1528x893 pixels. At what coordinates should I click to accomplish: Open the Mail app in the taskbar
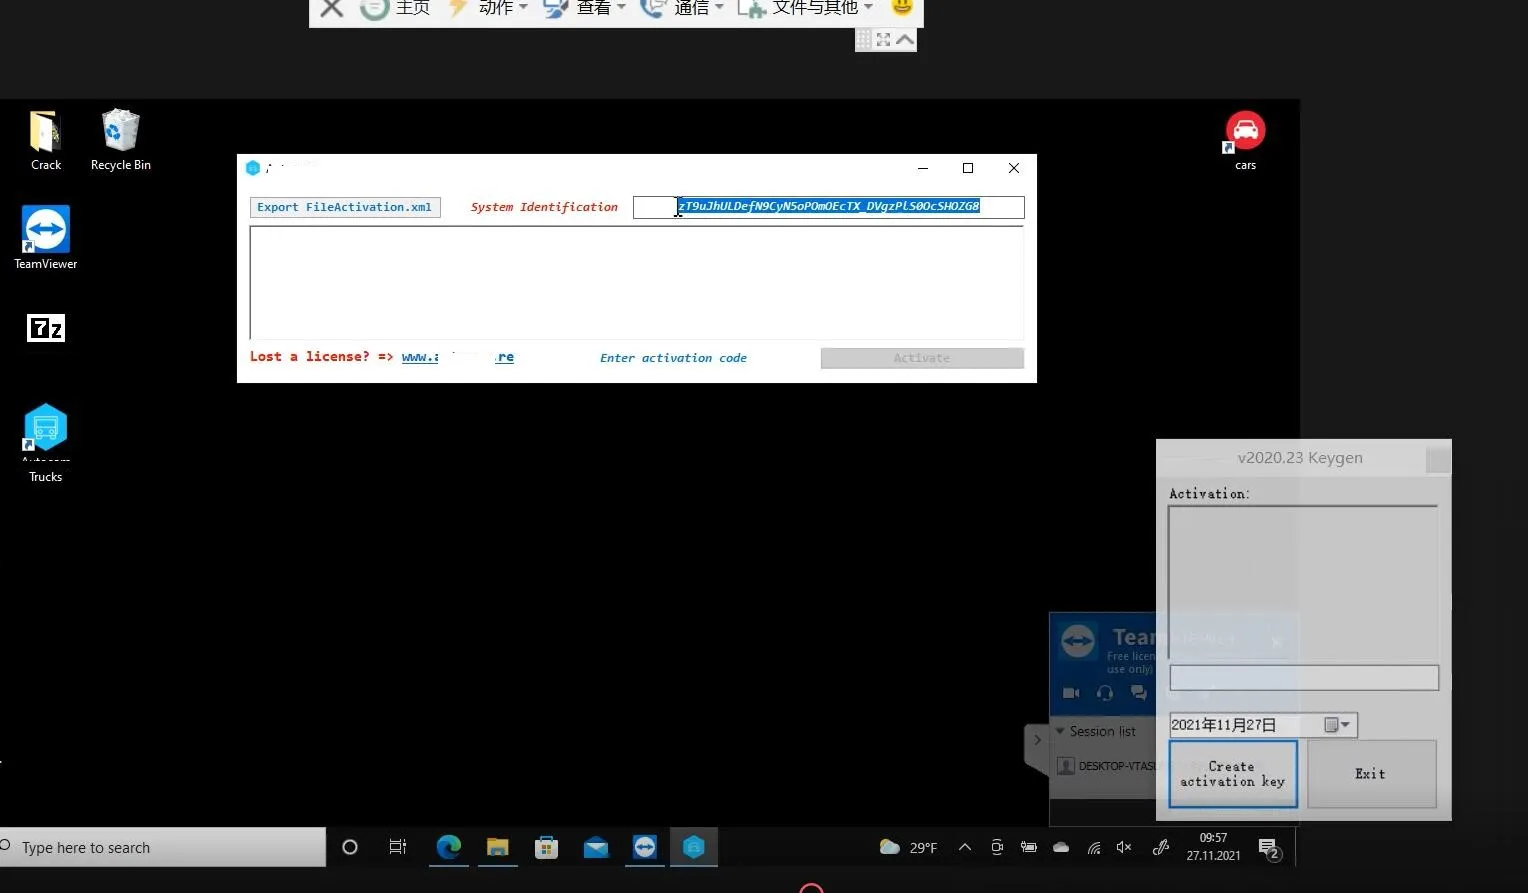596,847
